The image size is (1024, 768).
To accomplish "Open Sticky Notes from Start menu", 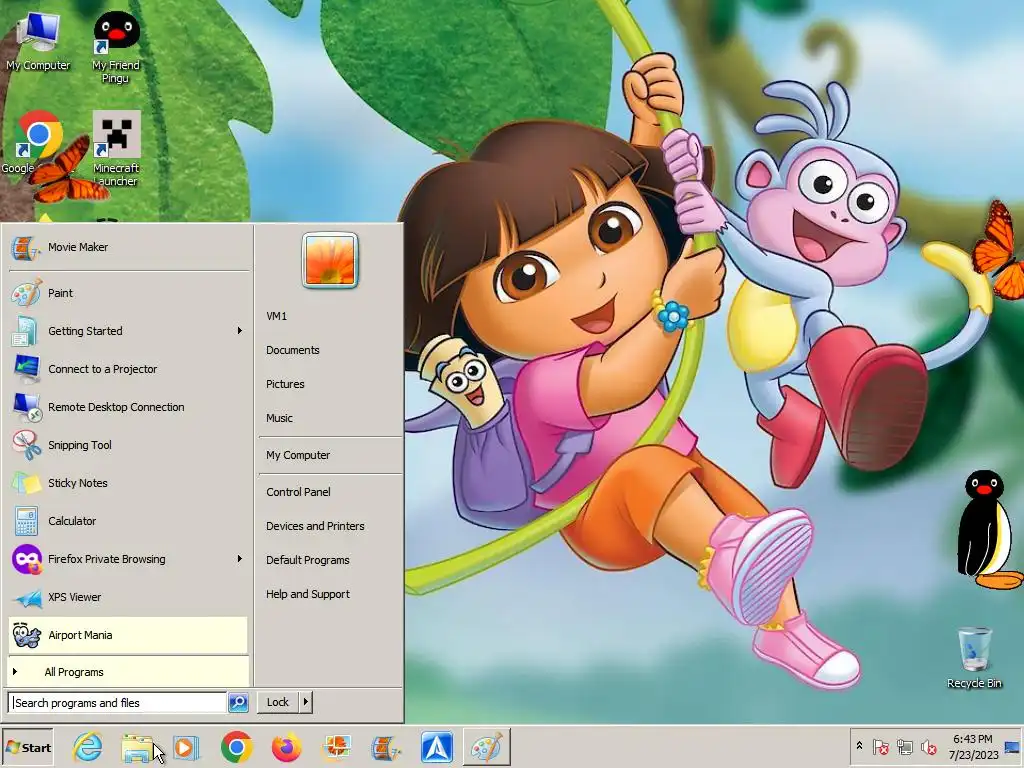I will 129,483.
